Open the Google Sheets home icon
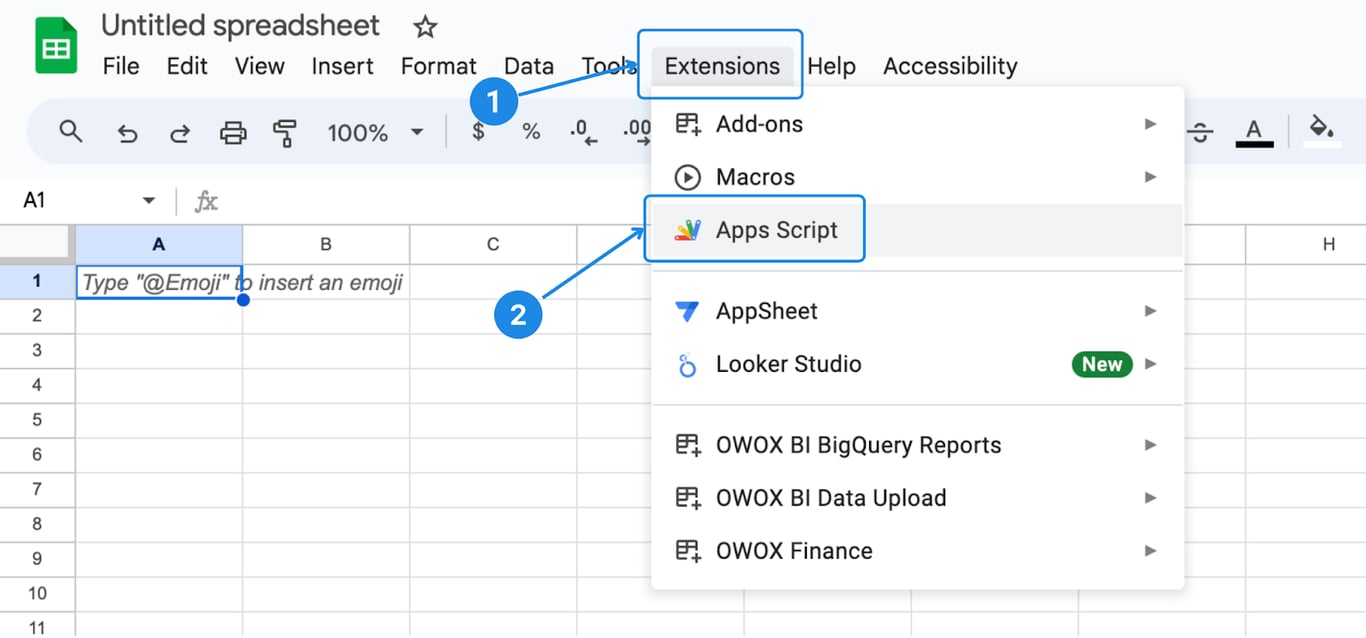The width and height of the screenshot is (1366, 638). [56, 45]
